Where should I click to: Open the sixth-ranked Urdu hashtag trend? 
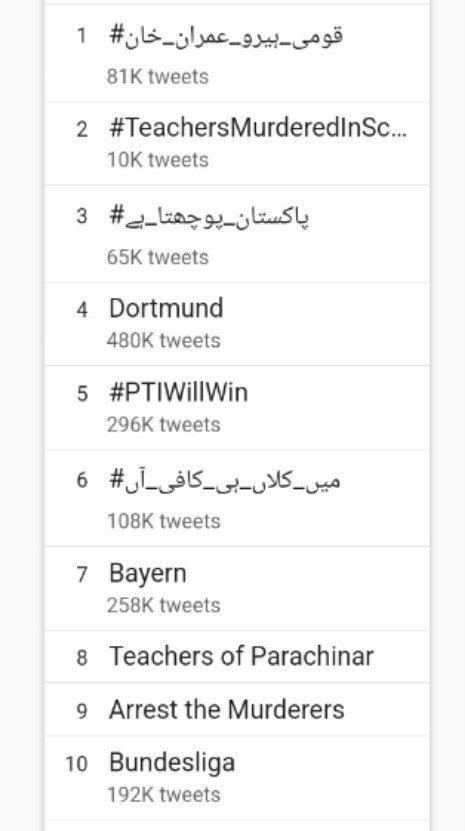pyautogui.click(x=236, y=498)
